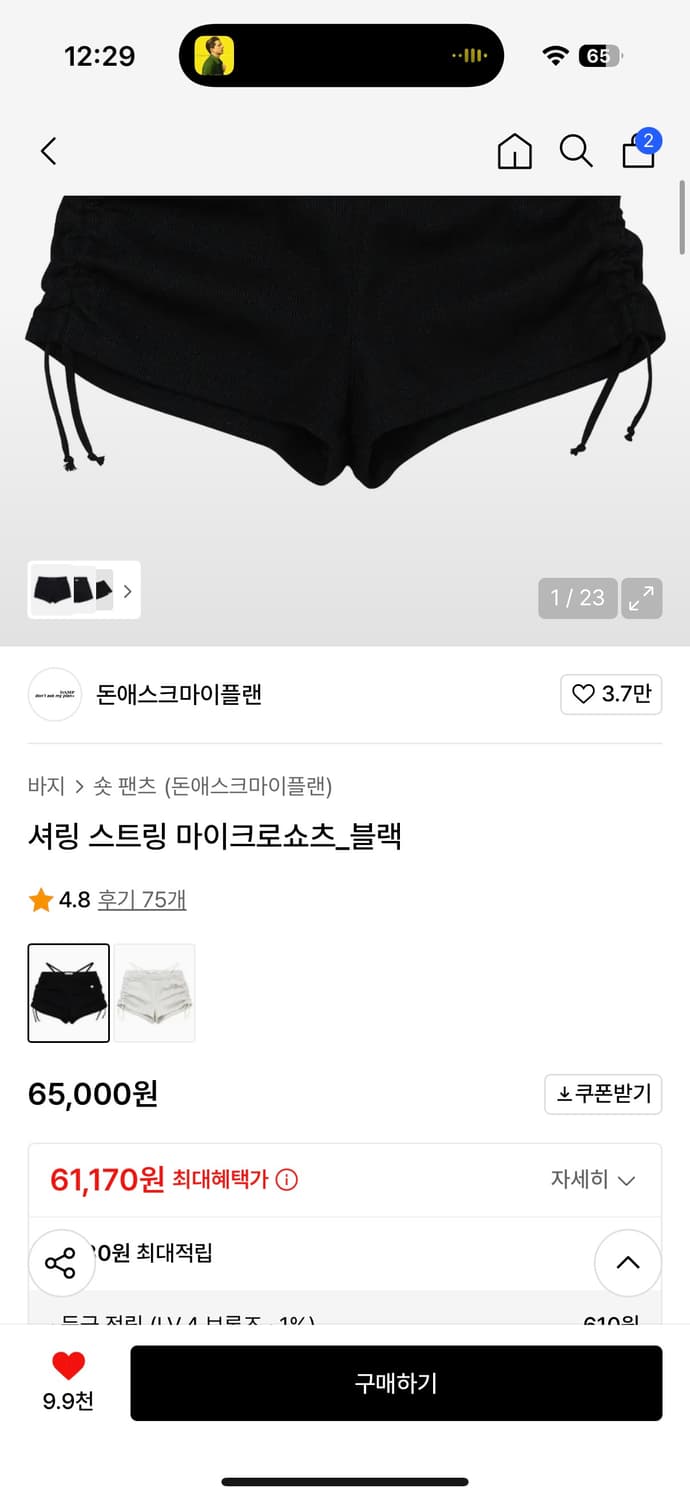Image resolution: width=690 pixels, height=1500 pixels.
Task: Show more image thumbnails via chevron
Action: point(127,591)
